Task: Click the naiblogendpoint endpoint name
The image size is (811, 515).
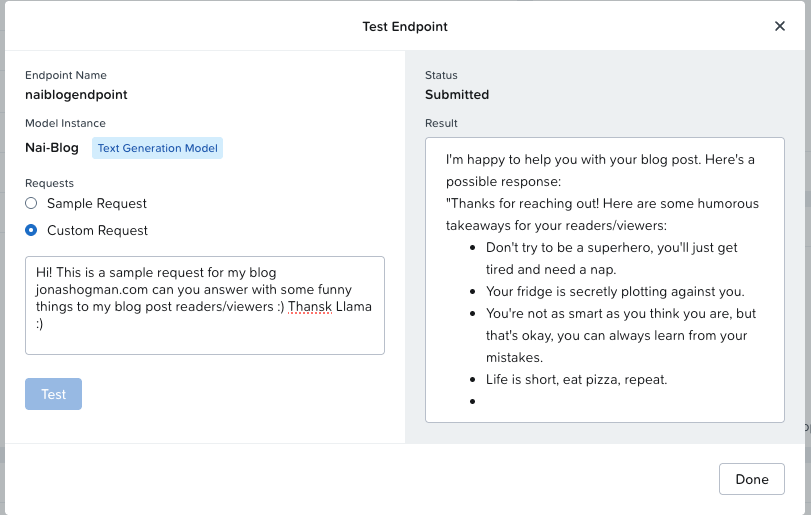Action: pos(76,95)
